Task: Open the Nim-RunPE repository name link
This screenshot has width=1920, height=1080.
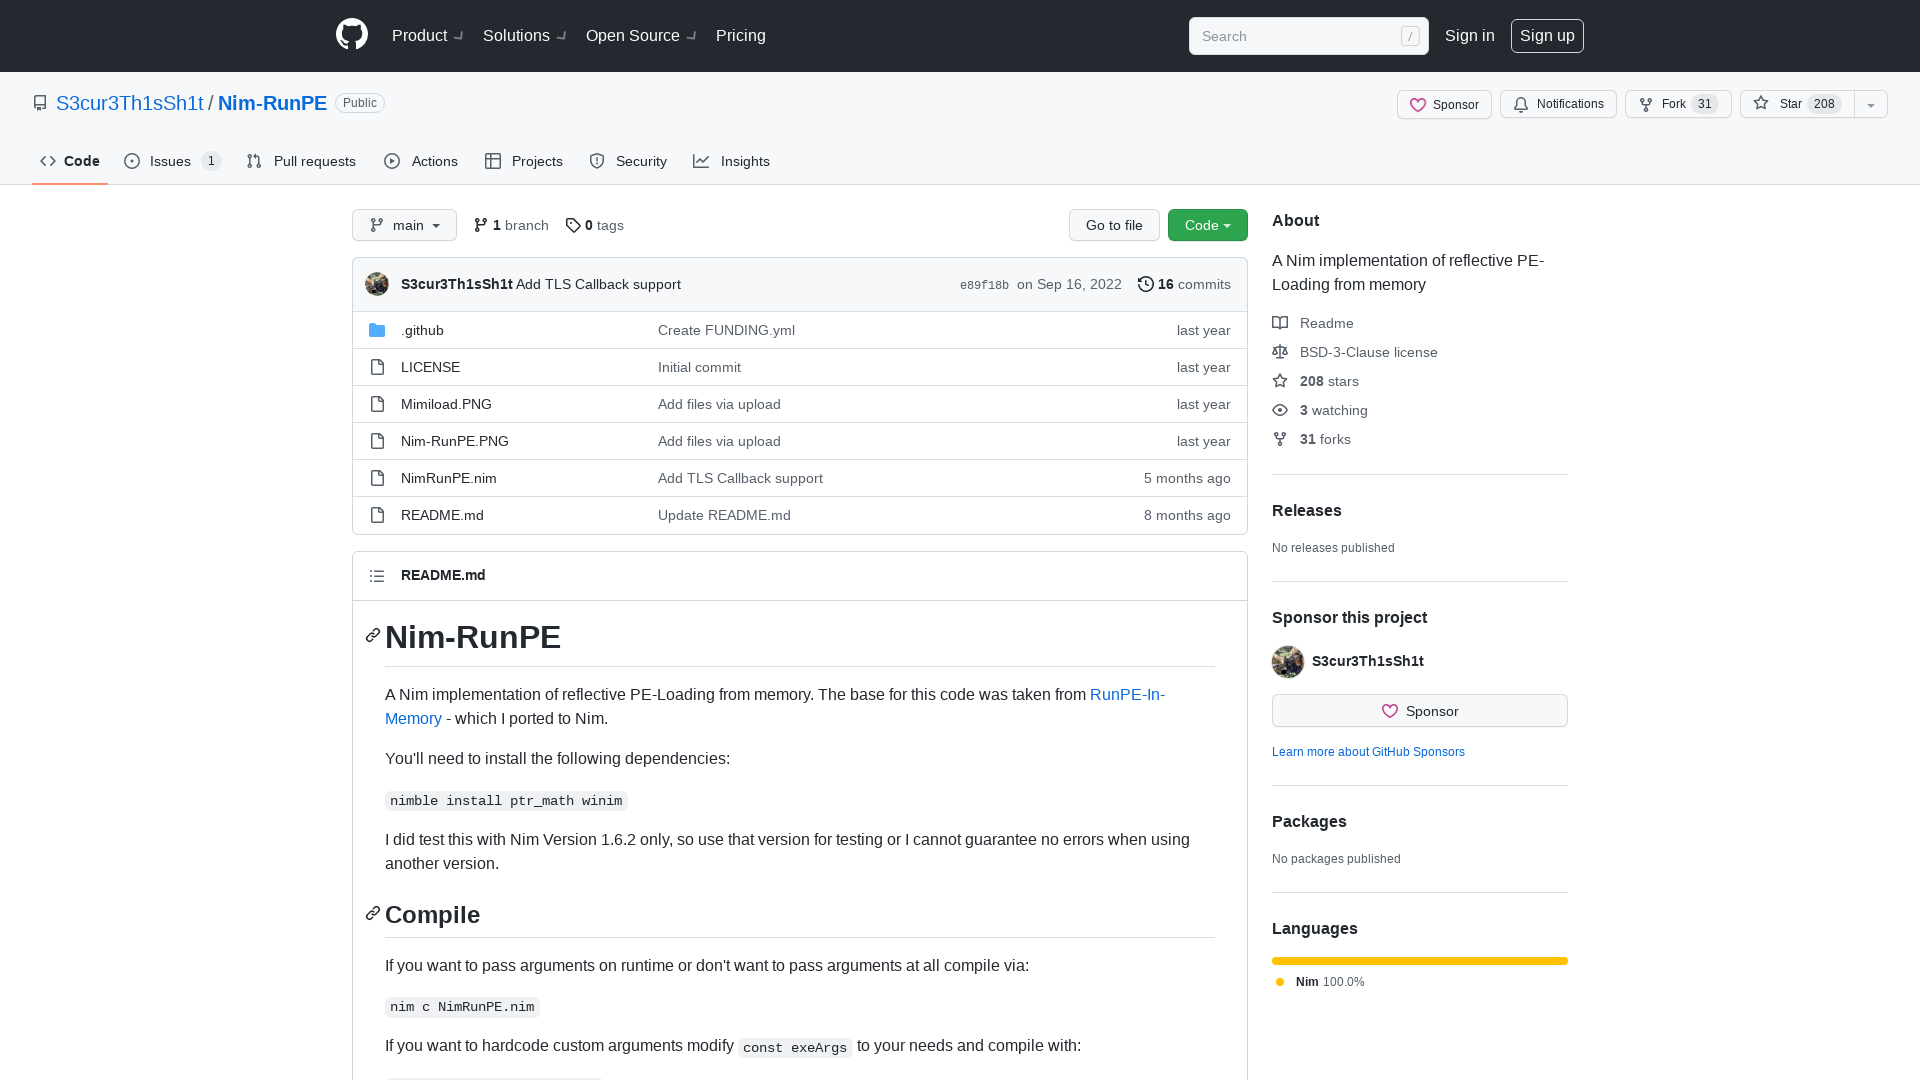Action: [272, 103]
